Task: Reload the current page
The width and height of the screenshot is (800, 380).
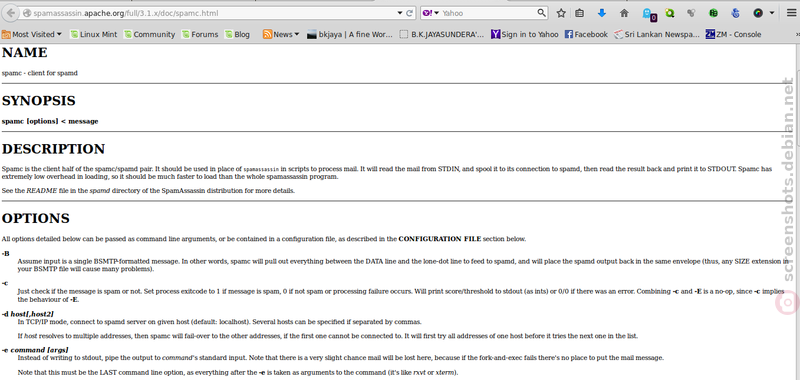Action: [x=409, y=13]
